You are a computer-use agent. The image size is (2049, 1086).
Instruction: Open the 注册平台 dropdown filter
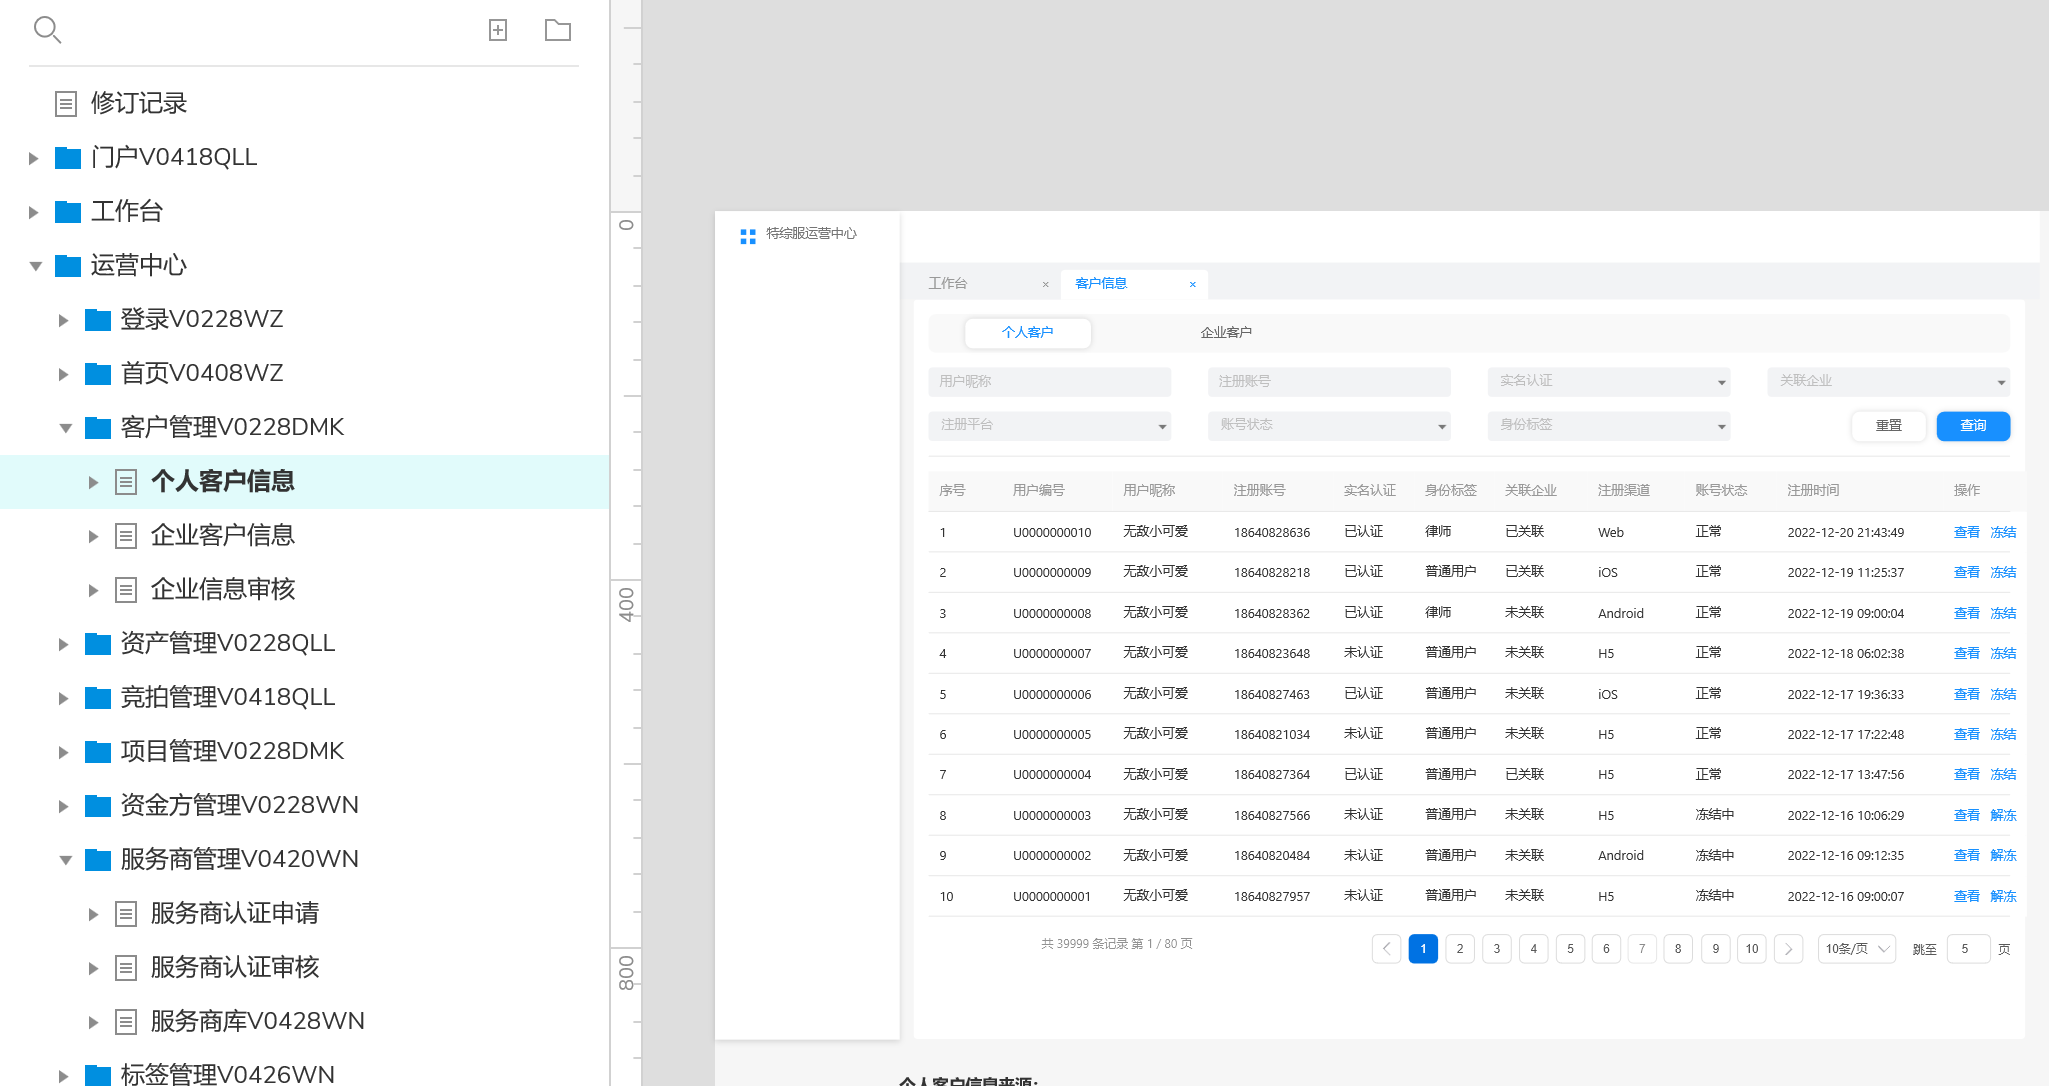click(x=1049, y=425)
